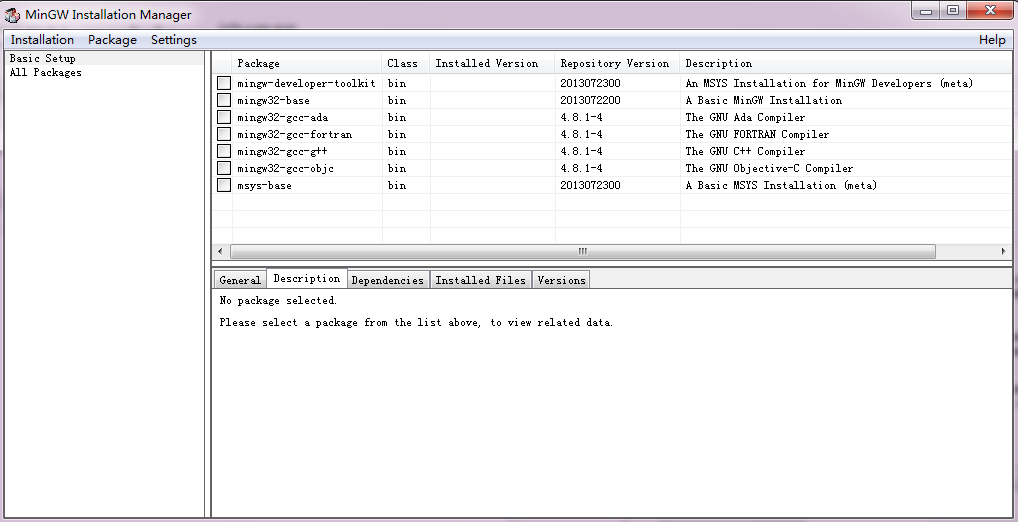The height and width of the screenshot is (522, 1018).
Task: Select the mingw-developer-toolkit package name
Action: coord(306,83)
